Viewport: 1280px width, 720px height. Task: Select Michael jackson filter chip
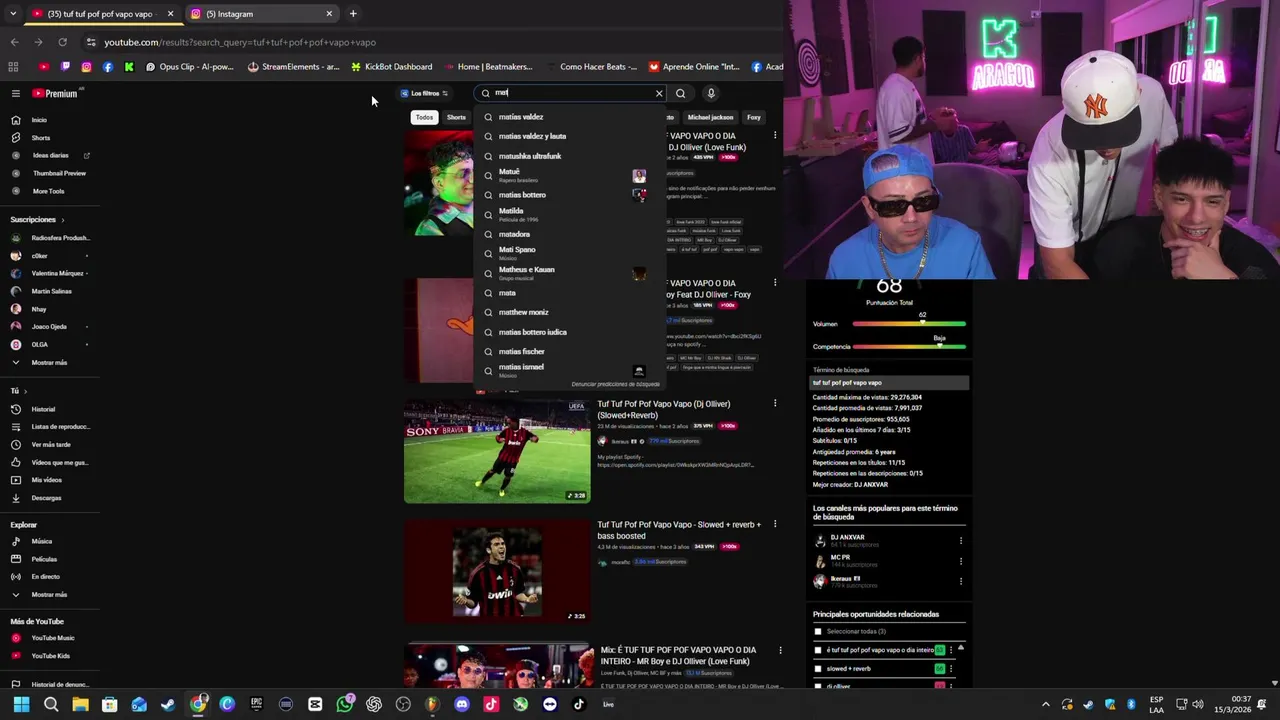click(x=710, y=117)
